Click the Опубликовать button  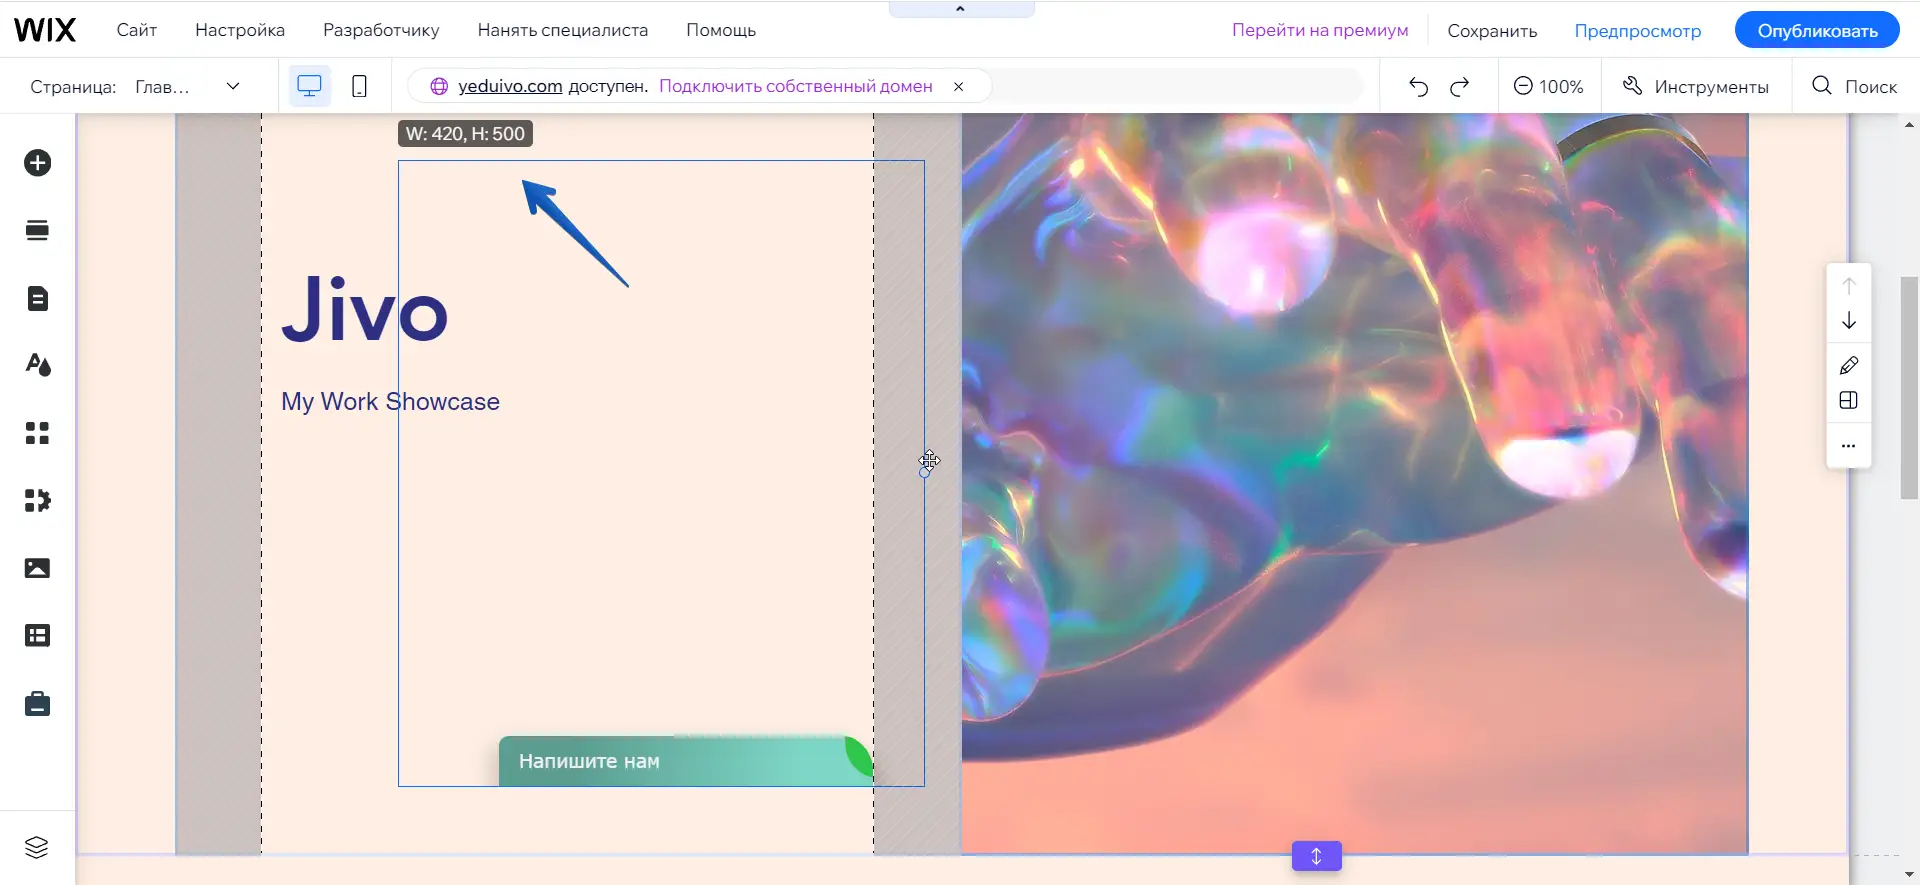[x=1817, y=30]
